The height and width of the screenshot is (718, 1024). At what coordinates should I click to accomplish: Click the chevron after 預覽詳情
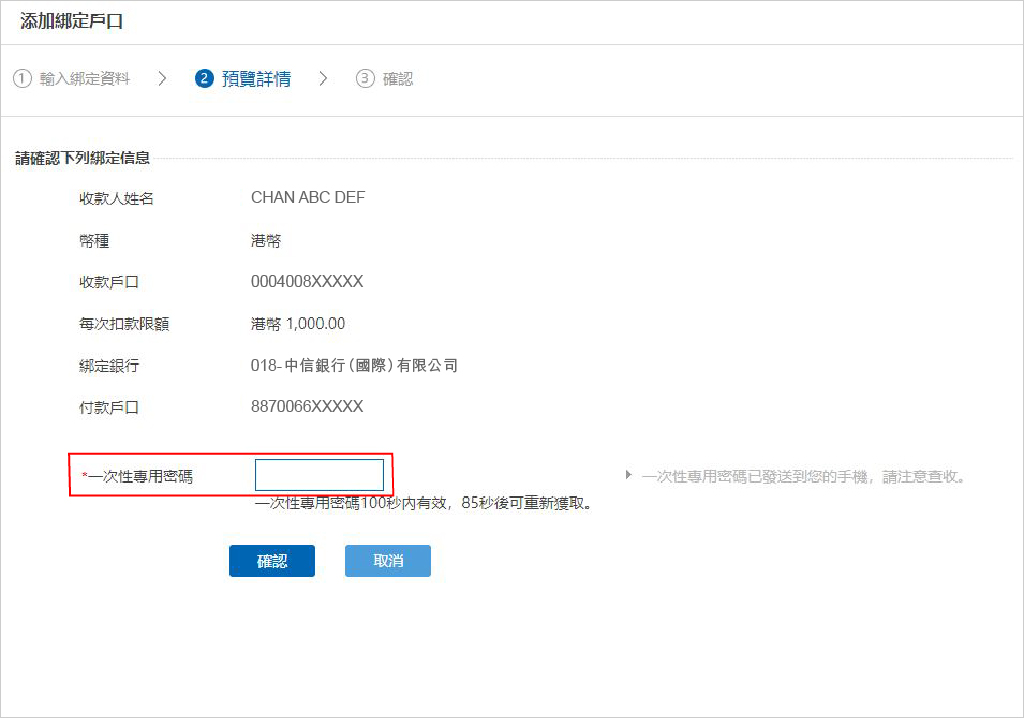pos(323,79)
